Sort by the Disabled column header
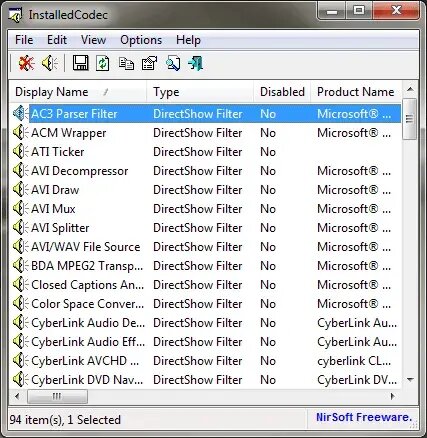The height and width of the screenshot is (438, 427). coord(282,92)
